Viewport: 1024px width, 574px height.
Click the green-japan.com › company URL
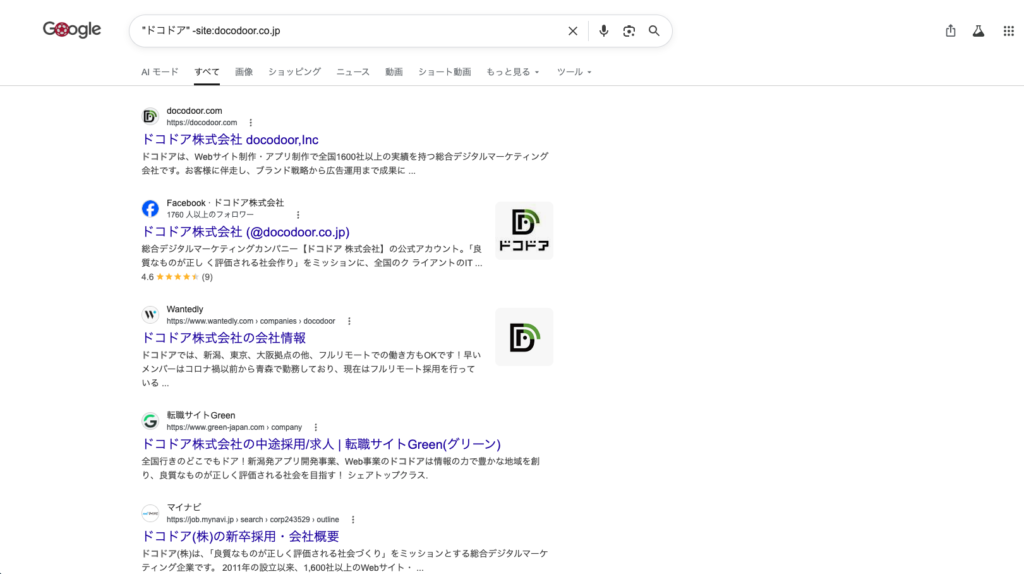(x=234, y=428)
